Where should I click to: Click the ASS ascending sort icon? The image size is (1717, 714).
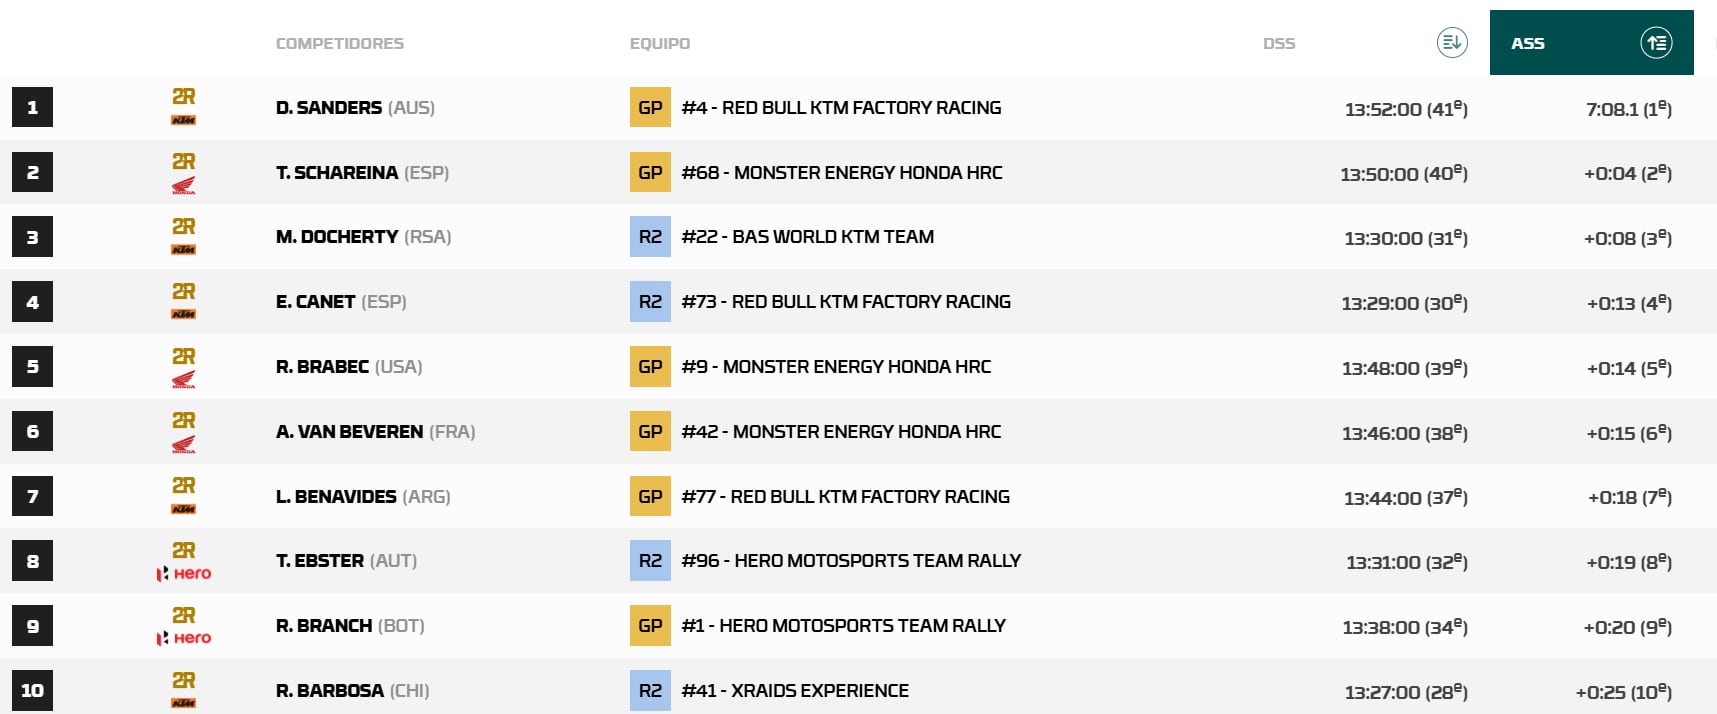pyautogui.click(x=1656, y=43)
